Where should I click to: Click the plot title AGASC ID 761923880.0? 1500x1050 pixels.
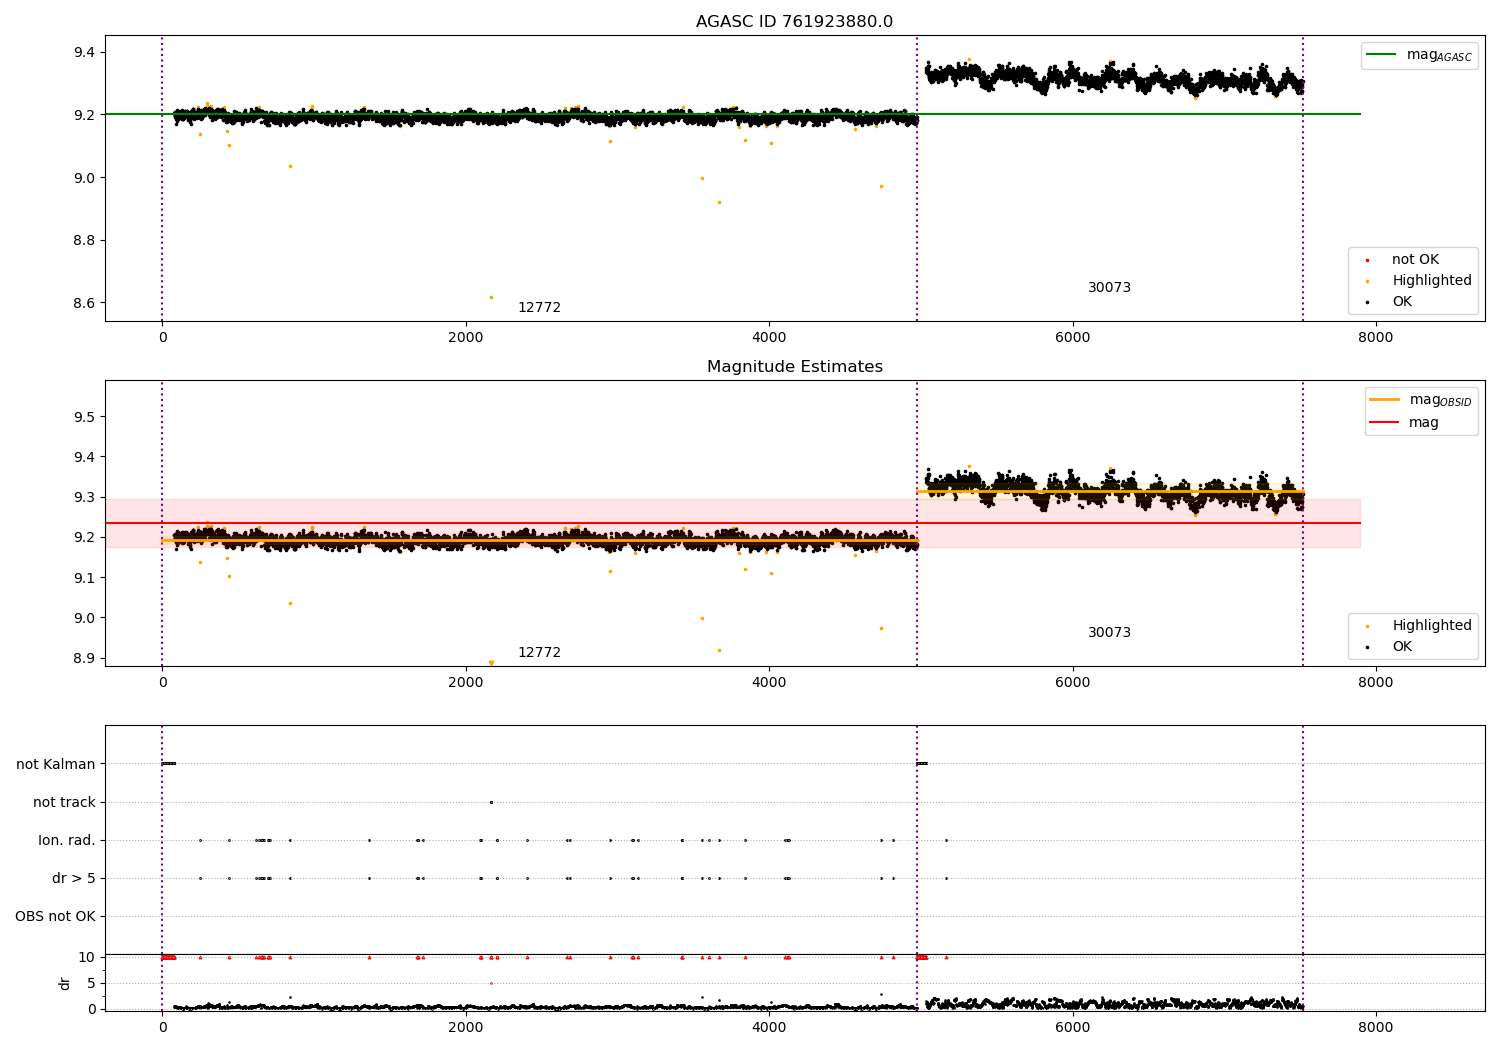point(794,22)
